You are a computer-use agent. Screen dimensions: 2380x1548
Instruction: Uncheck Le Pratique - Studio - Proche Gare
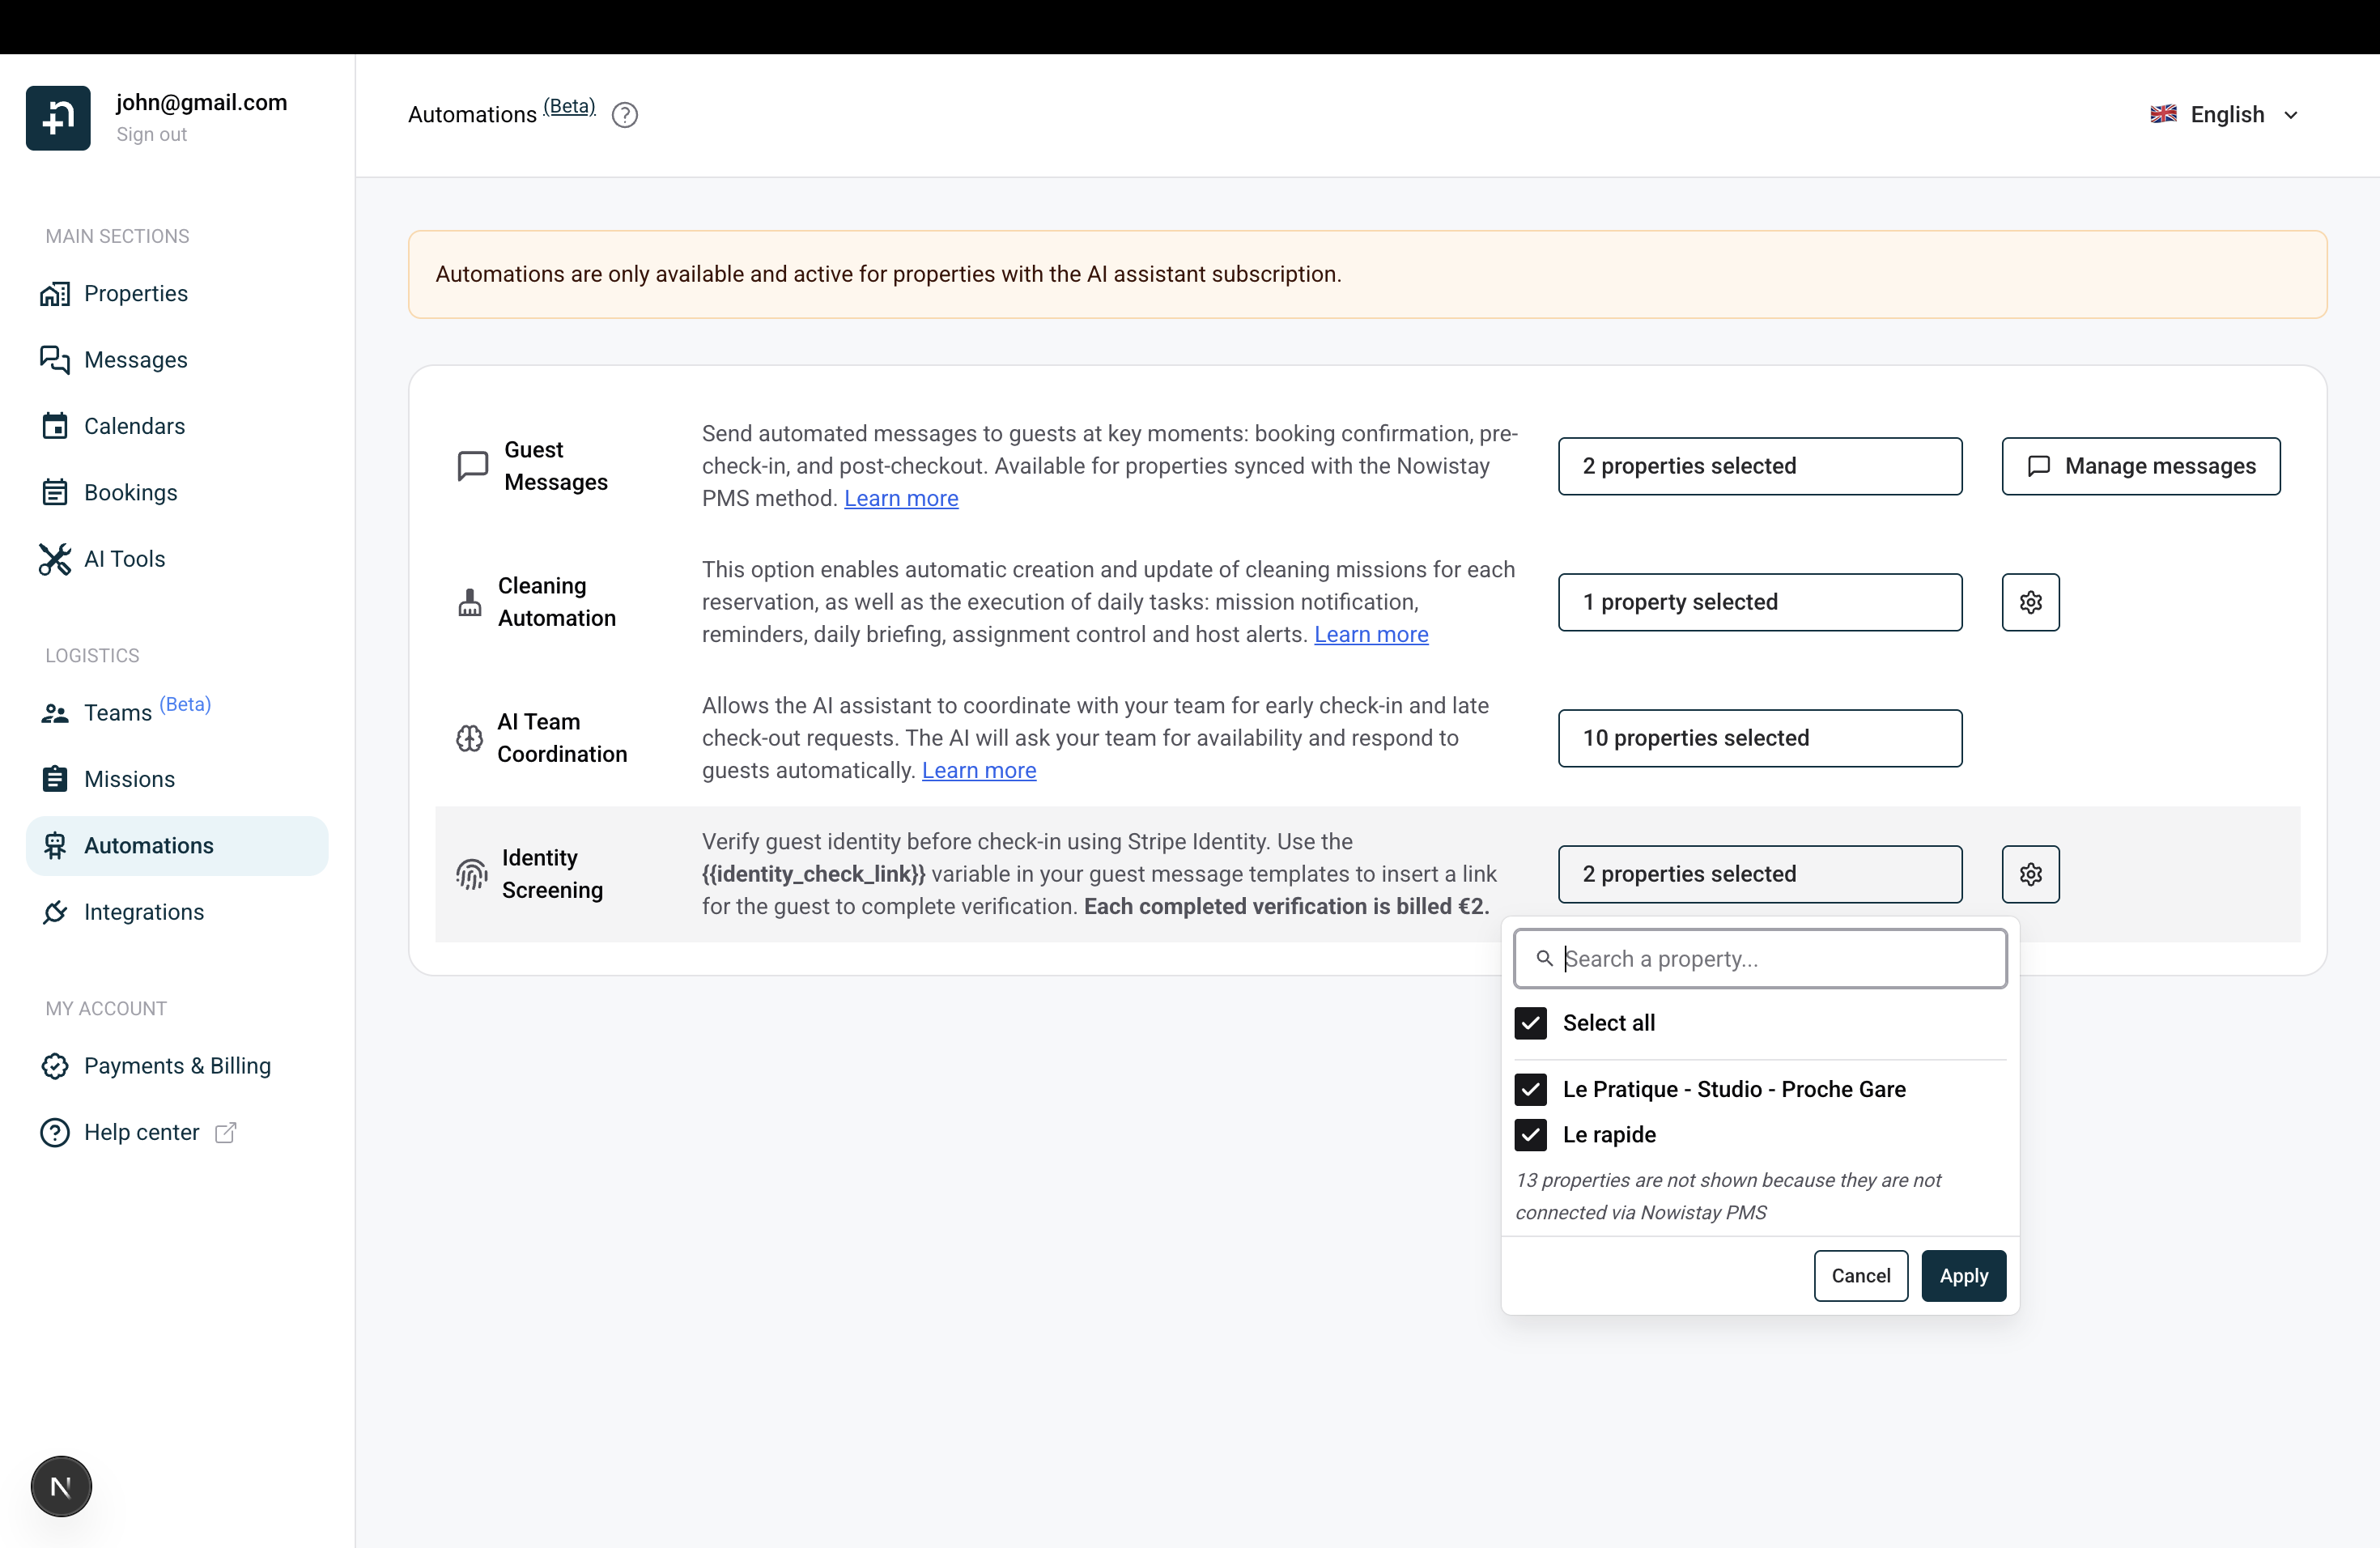[1530, 1089]
